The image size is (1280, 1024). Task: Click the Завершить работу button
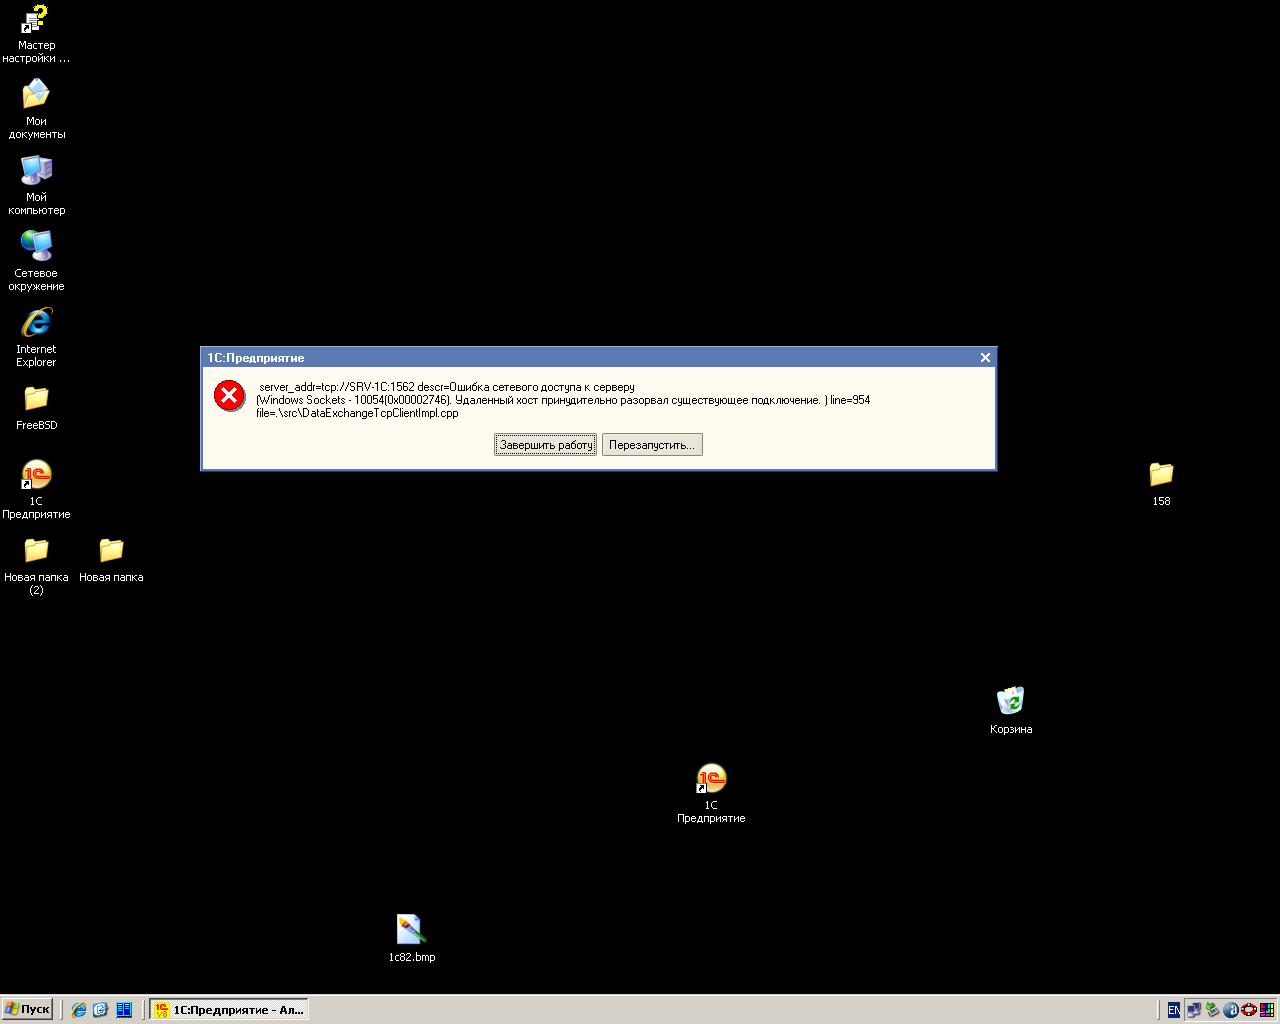click(x=545, y=445)
